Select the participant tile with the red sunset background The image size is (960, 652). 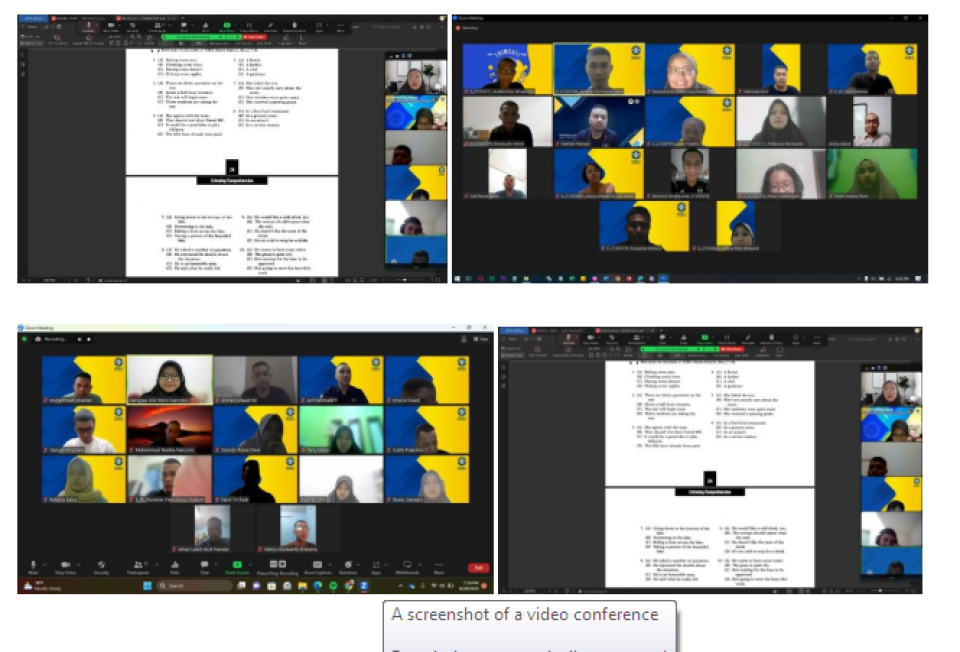click(170, 430)
